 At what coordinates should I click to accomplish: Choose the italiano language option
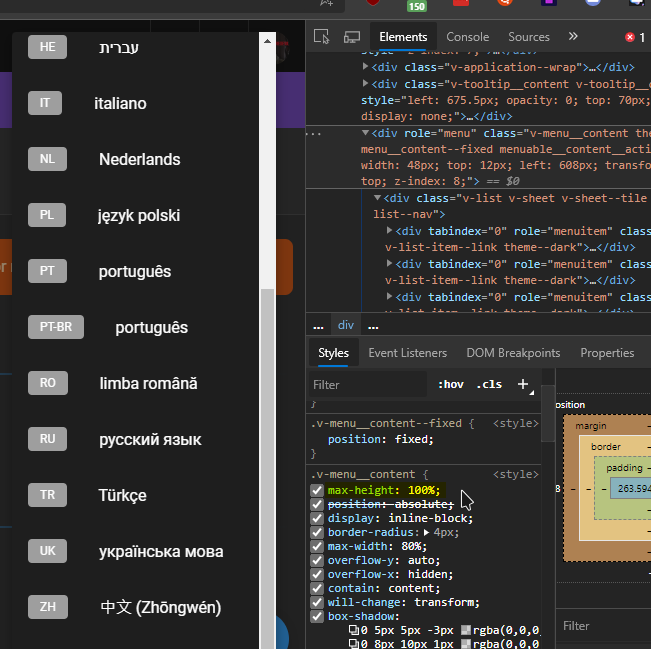[x=120, y=103]
